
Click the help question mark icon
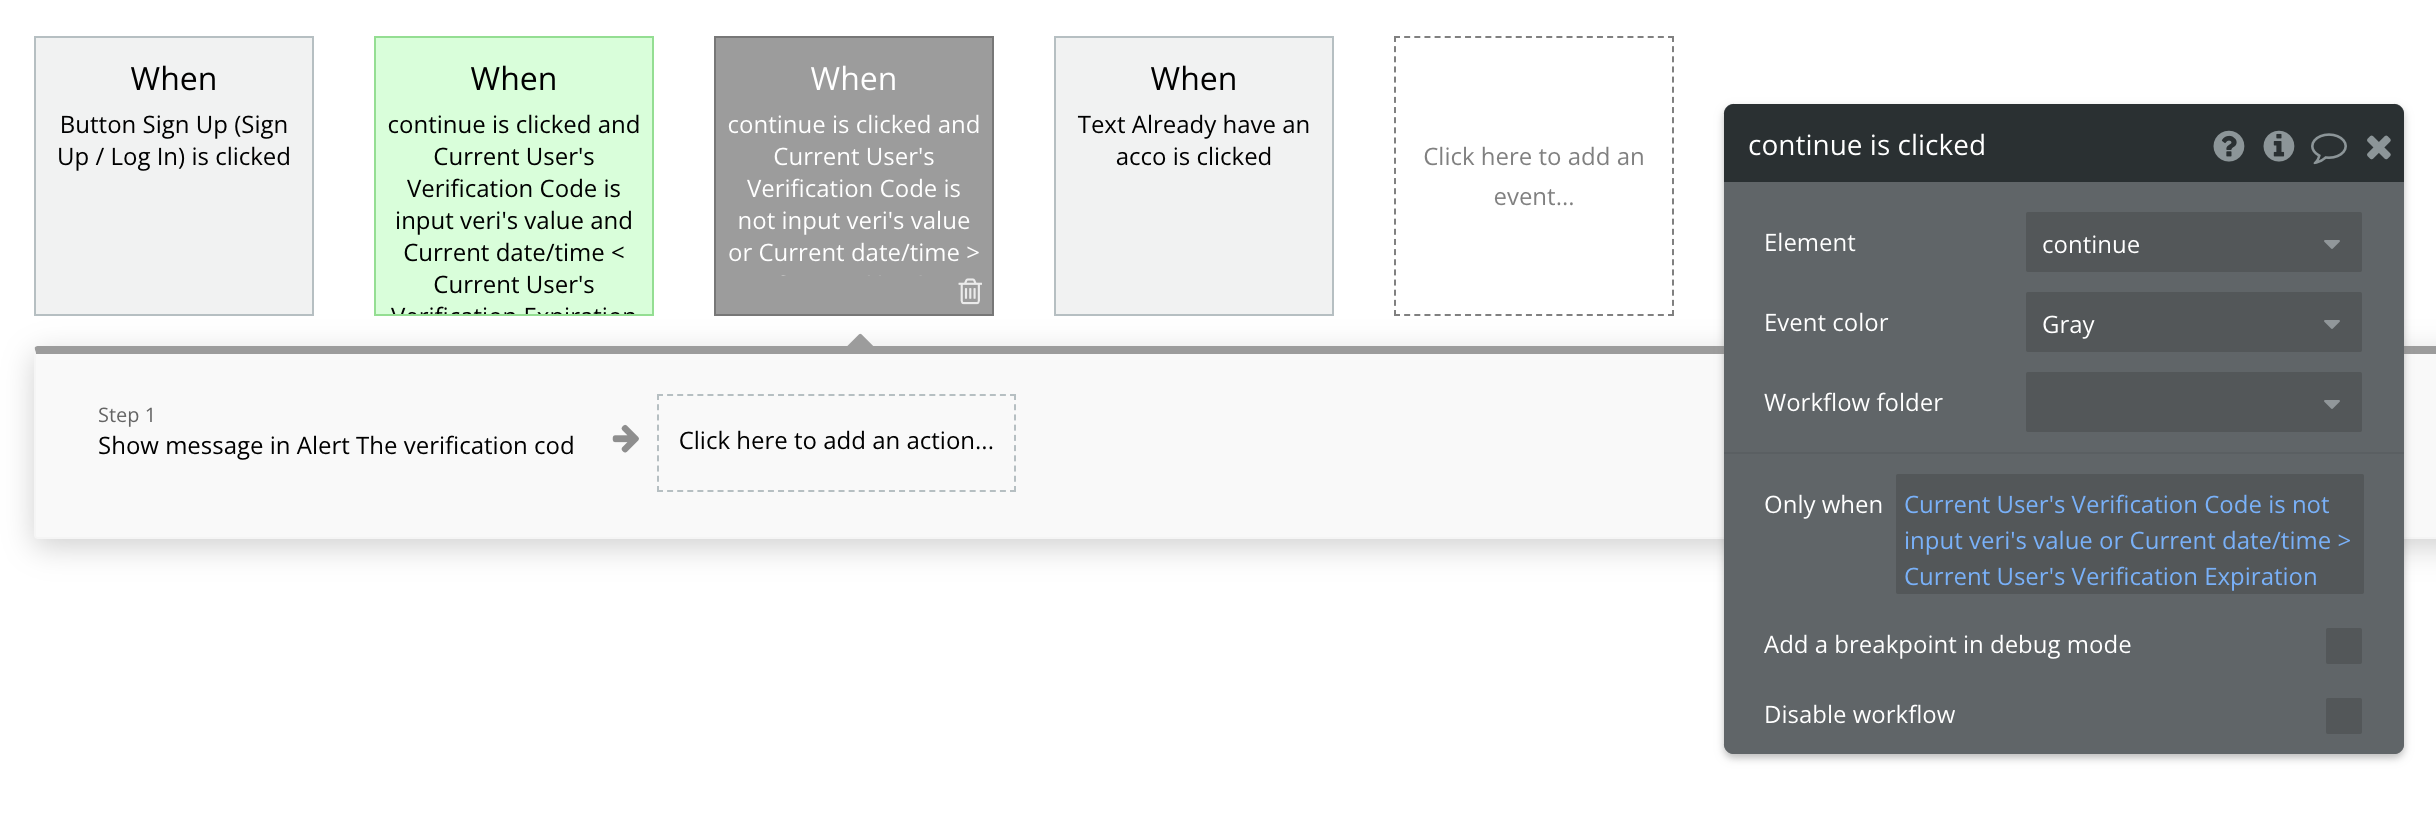tap(2228, 146)
